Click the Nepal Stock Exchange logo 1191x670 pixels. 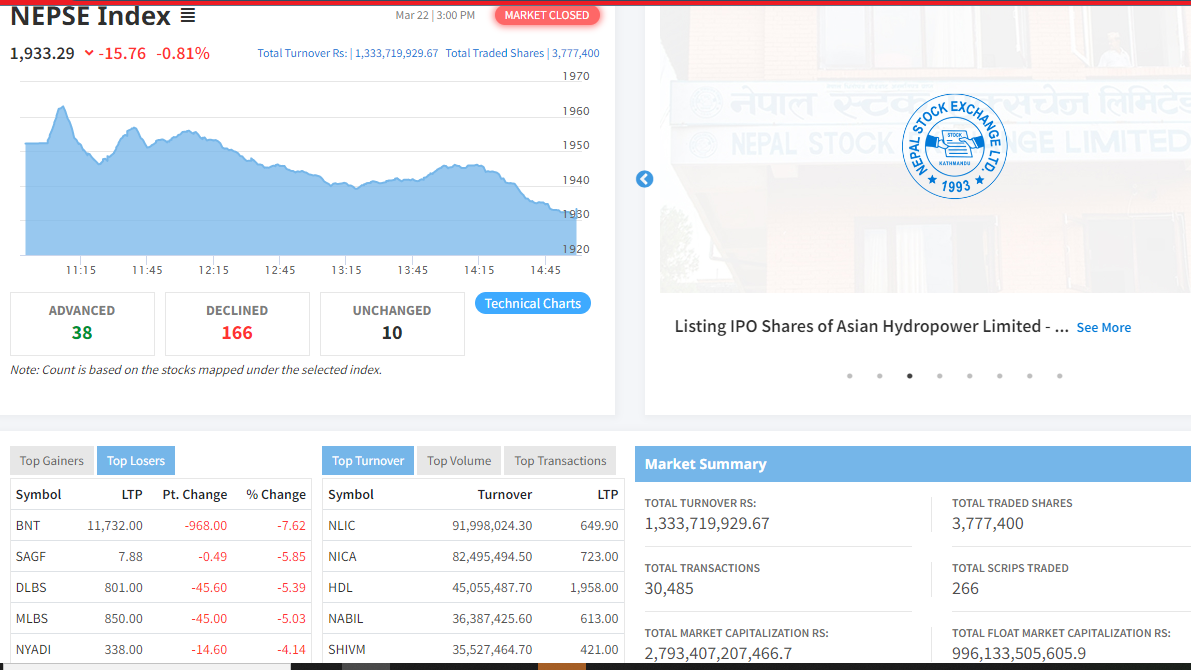(x=955, y=147)
